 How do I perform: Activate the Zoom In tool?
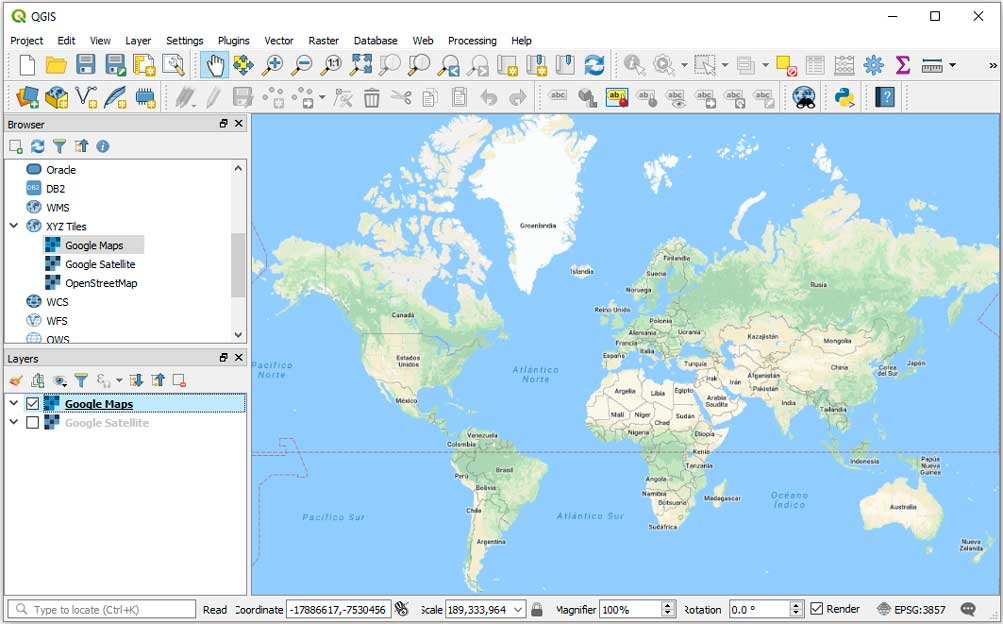(272, 66)
